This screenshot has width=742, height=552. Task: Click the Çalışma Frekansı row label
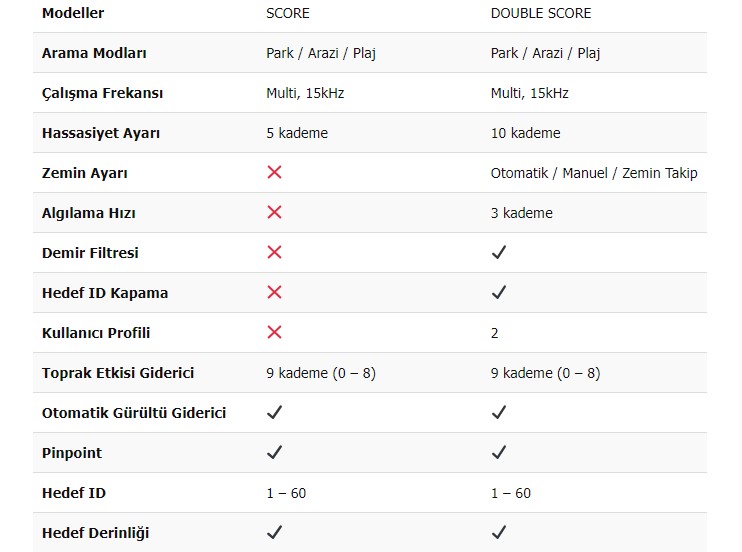(102, 93)
